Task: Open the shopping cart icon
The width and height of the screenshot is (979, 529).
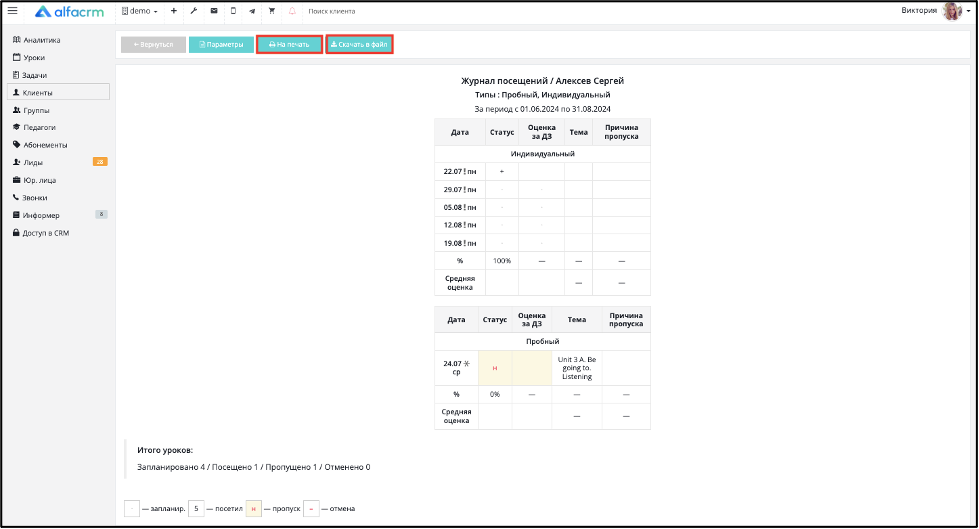Action: pos(272,11)
